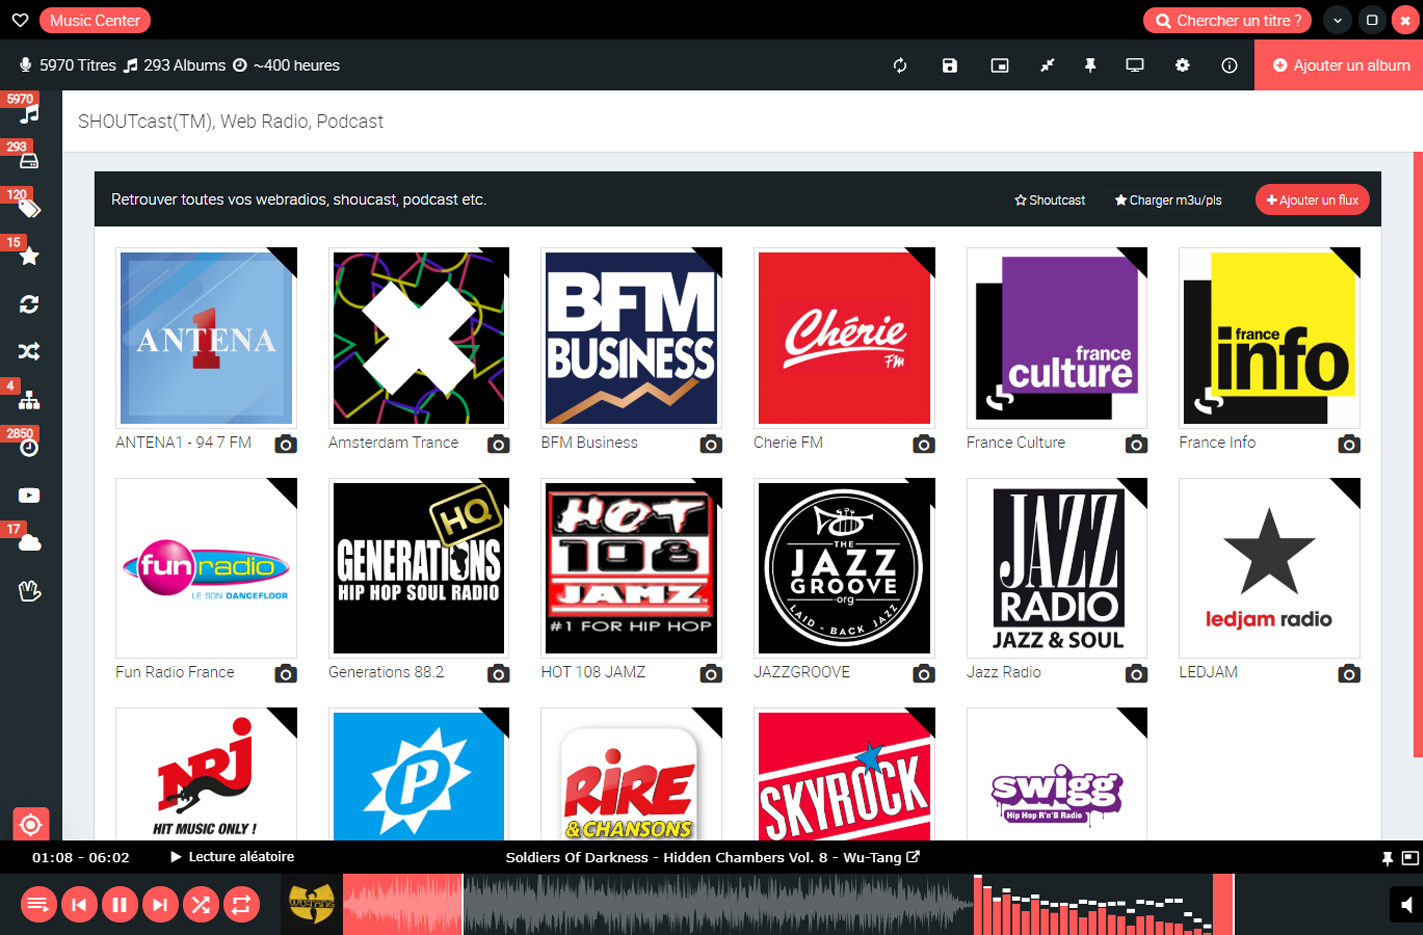1423x935 pixels.
Task: Open the favorites star with 15 badge
Action: (x=29, y=256)
